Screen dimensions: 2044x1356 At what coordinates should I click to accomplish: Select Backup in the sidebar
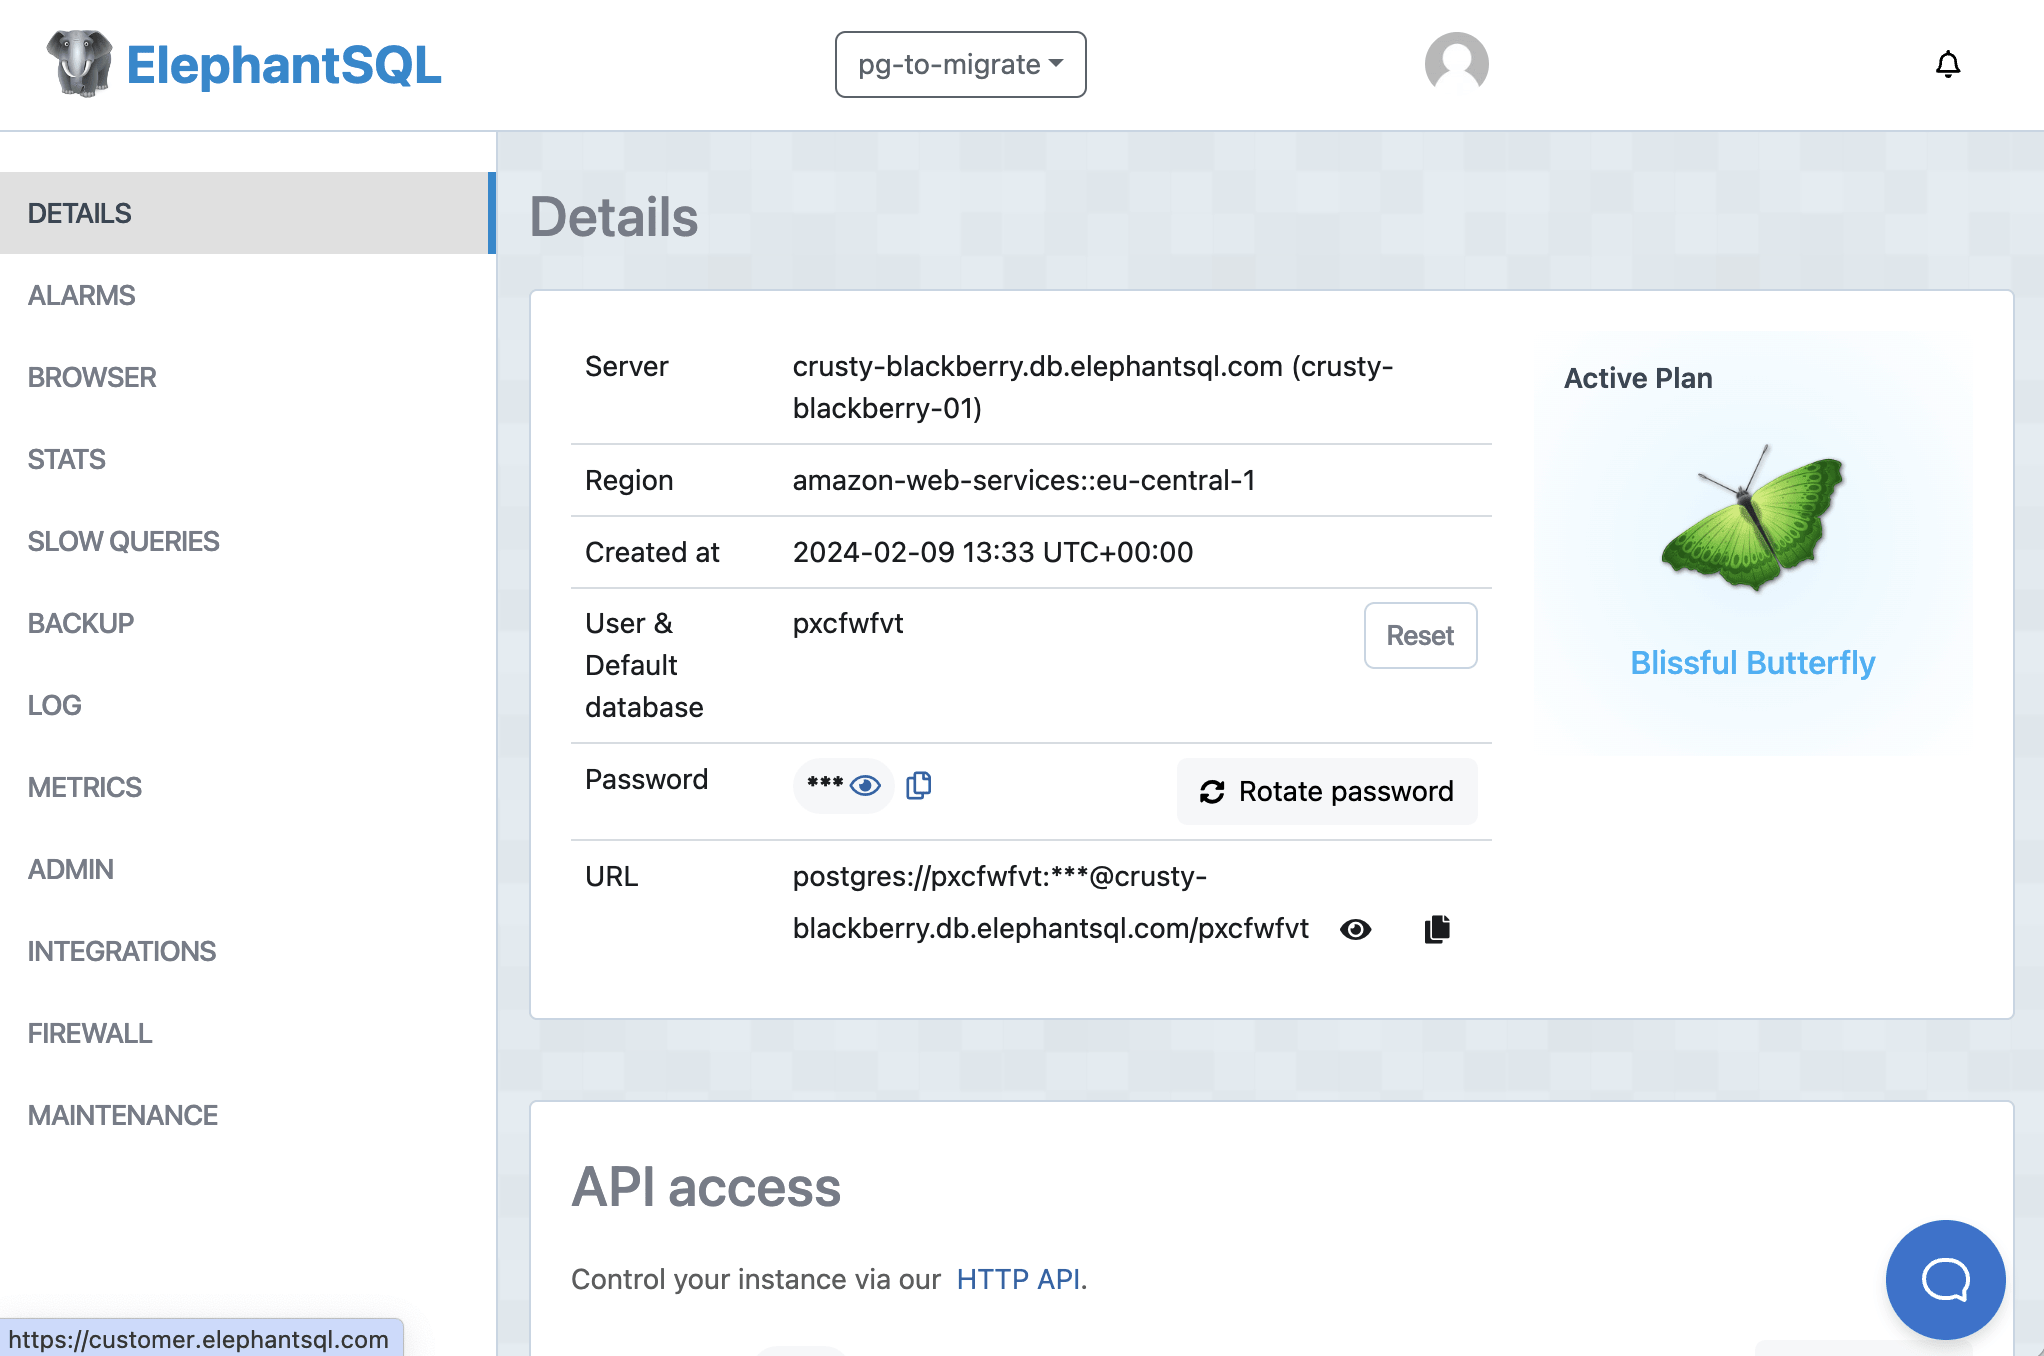80,623
